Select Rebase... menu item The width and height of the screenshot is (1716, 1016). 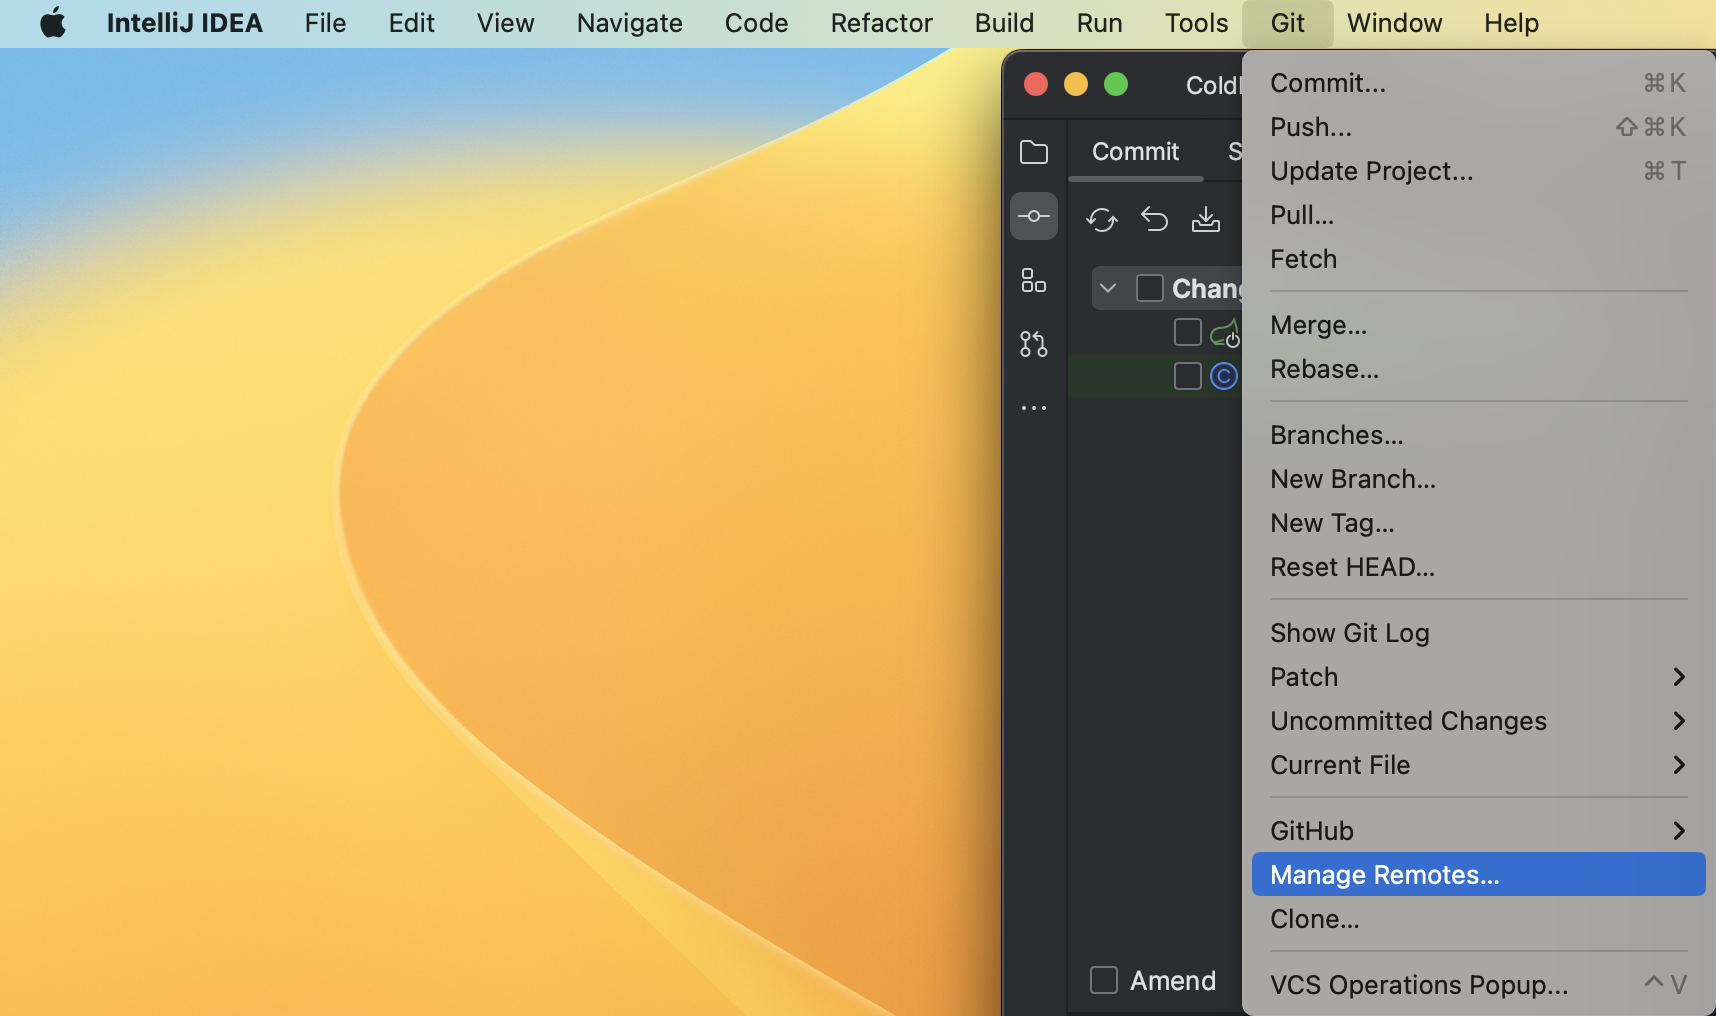tap(1478, 369)
